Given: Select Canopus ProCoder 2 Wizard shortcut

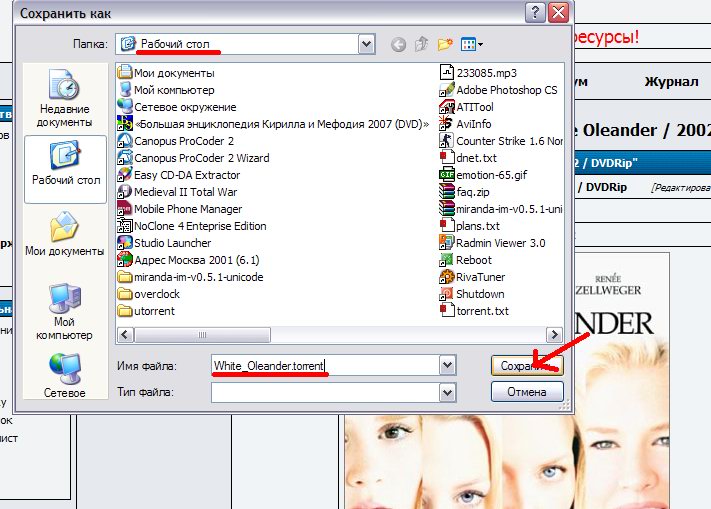Looking at the screenshot, I should (193, 158).
